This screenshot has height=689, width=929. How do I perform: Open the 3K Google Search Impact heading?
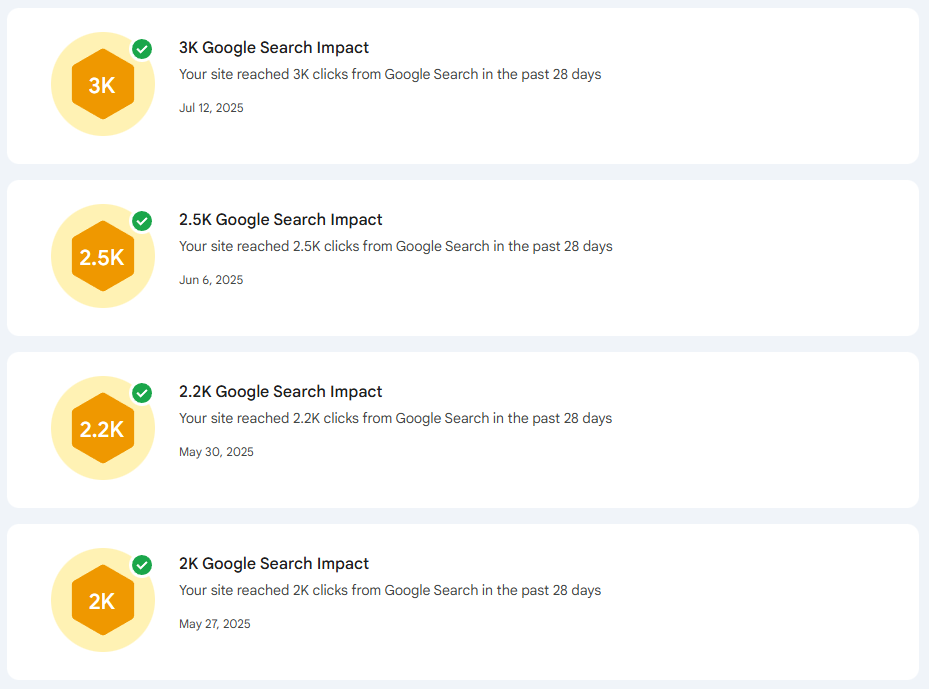273,47
